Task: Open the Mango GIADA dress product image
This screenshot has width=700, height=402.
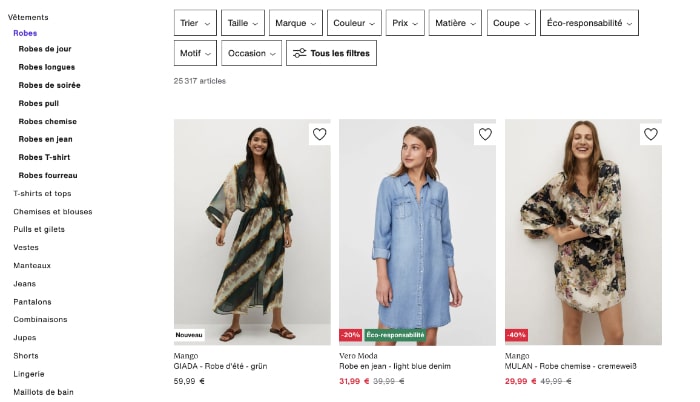Action: (252, 232)
